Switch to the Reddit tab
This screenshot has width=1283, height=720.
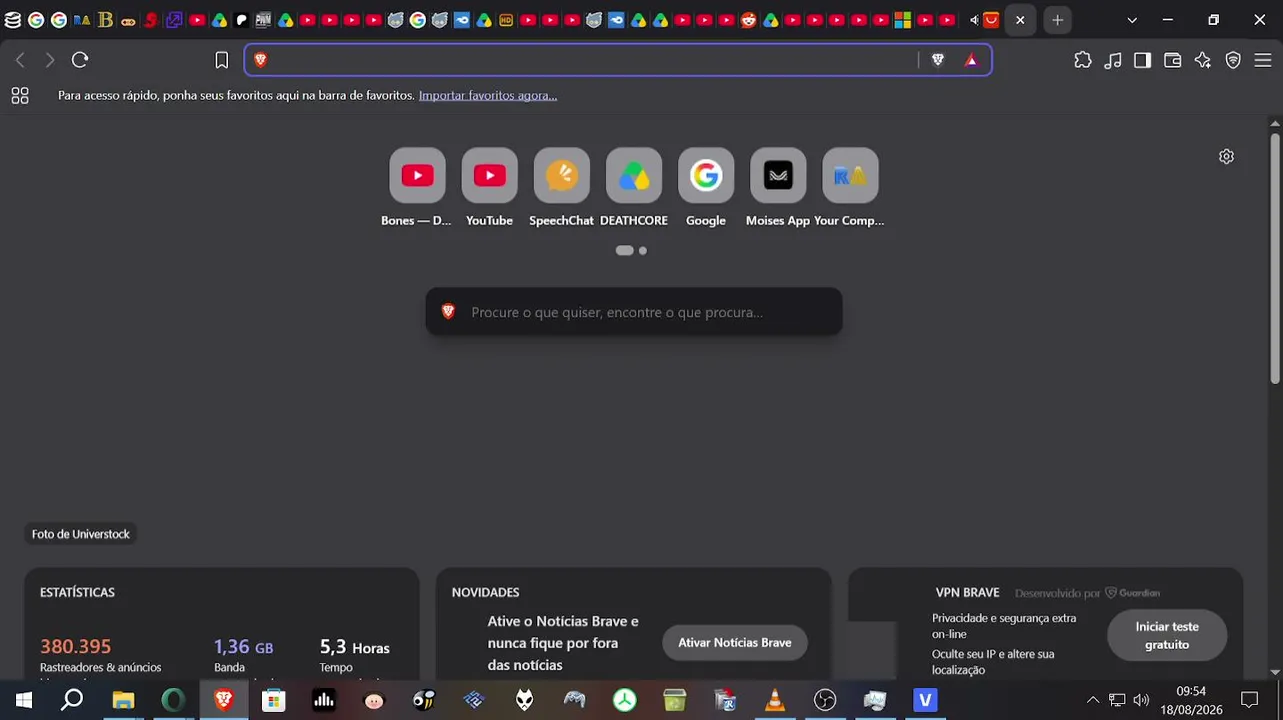[x=748, y=20]
